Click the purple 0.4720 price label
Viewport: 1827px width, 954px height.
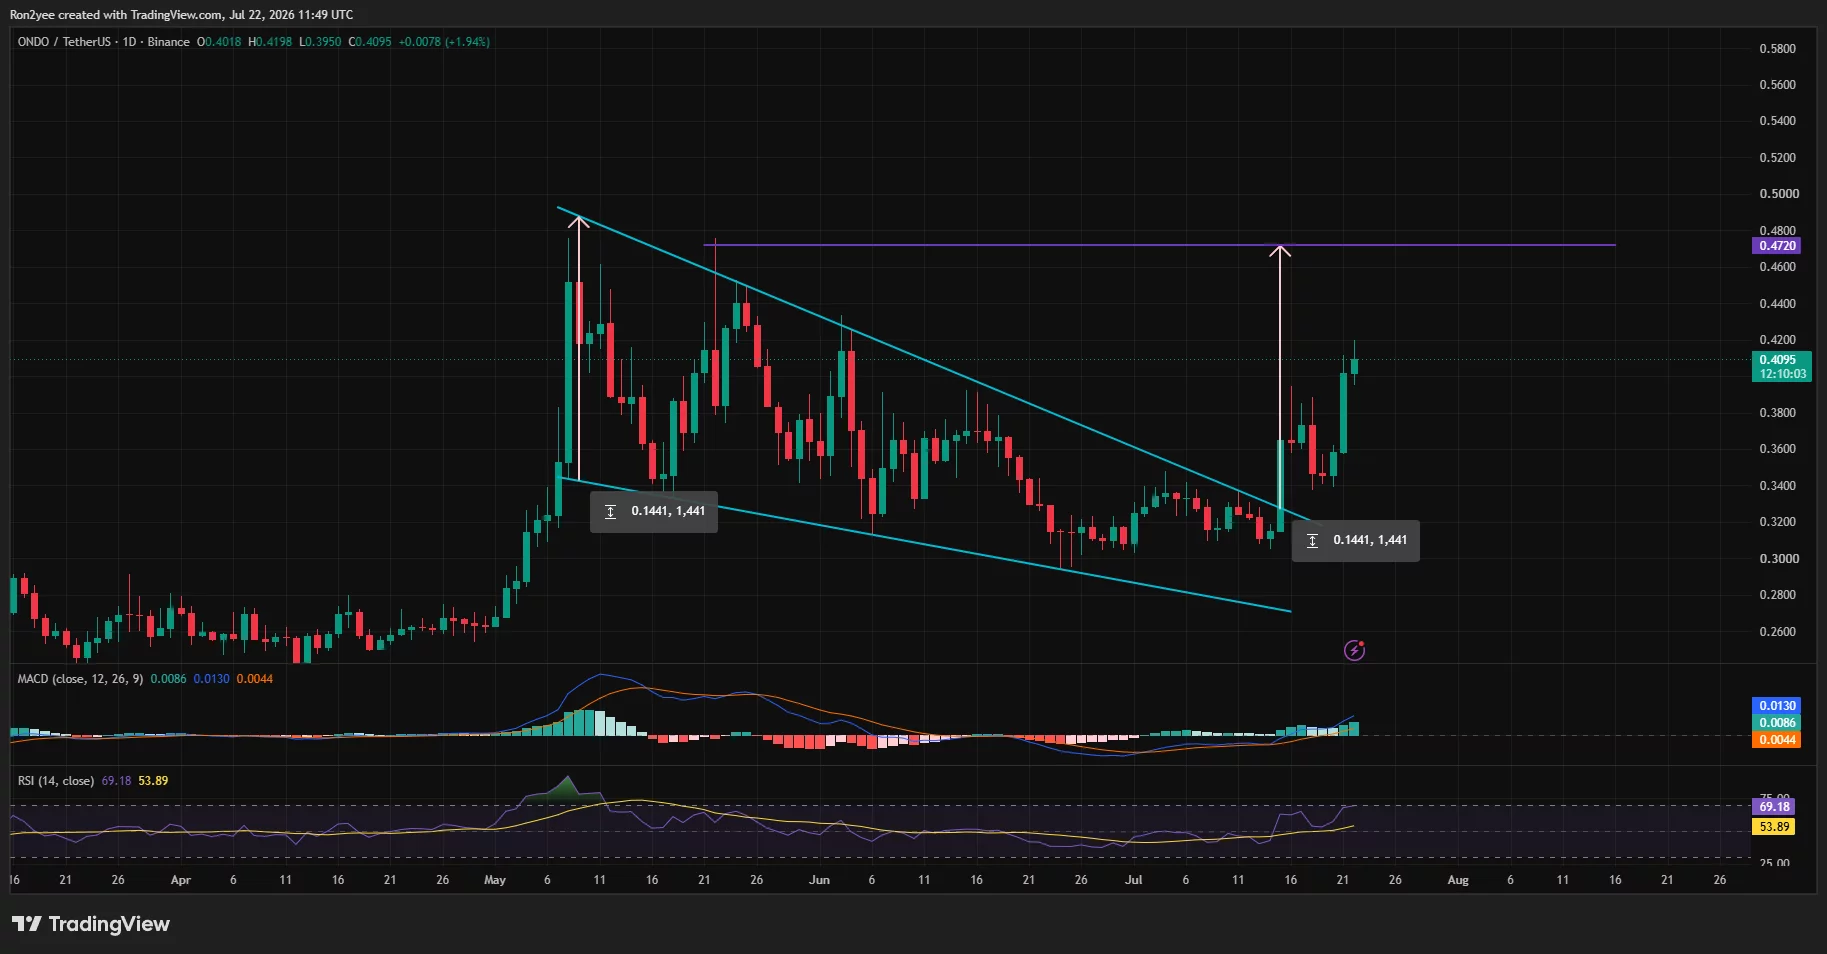1777,246
